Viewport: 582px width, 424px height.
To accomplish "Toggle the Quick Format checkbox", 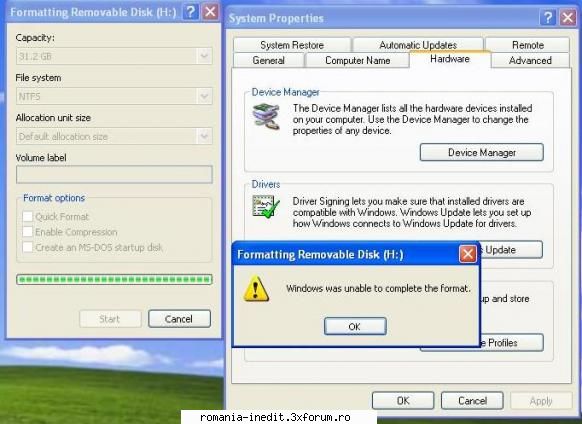I will click(x=27, y=216).
